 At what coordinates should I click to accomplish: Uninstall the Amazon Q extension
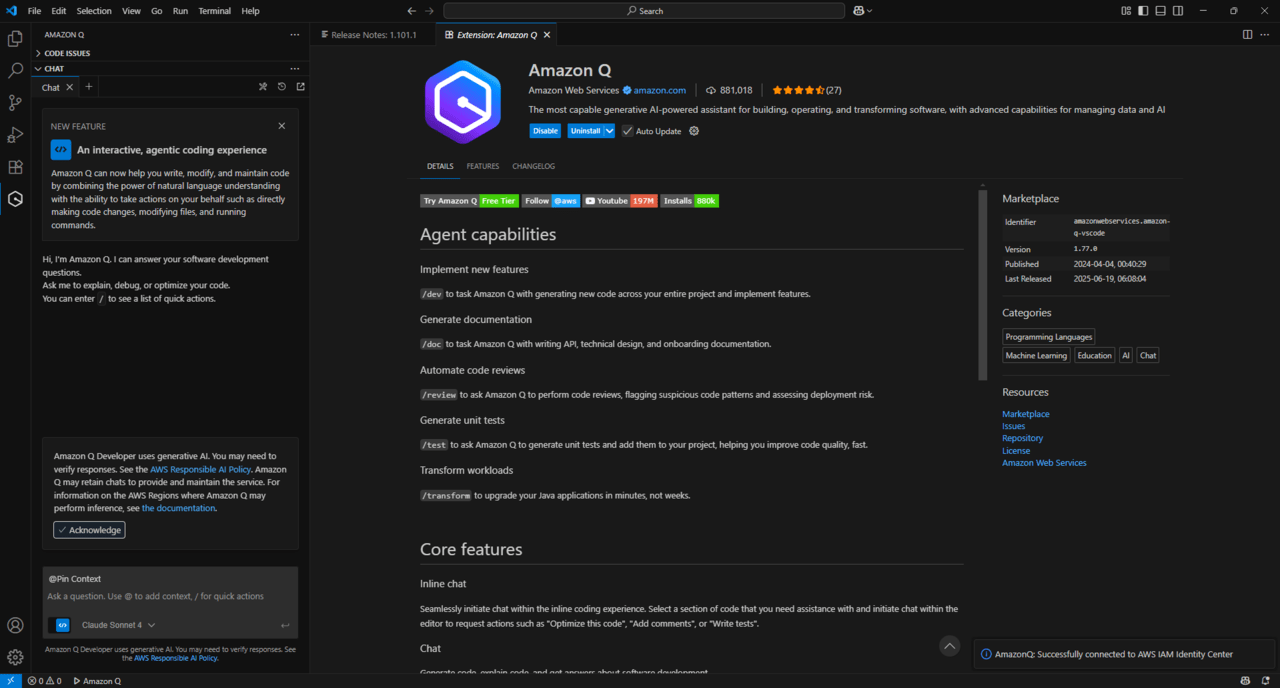click(x=585, y=131)
